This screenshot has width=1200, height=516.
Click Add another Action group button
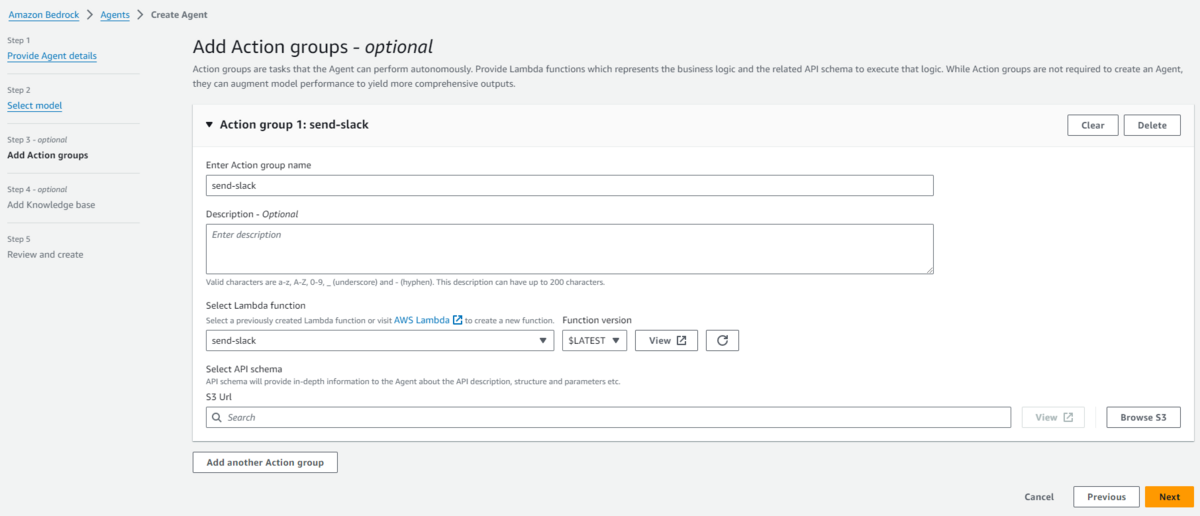tap(265, 462)
